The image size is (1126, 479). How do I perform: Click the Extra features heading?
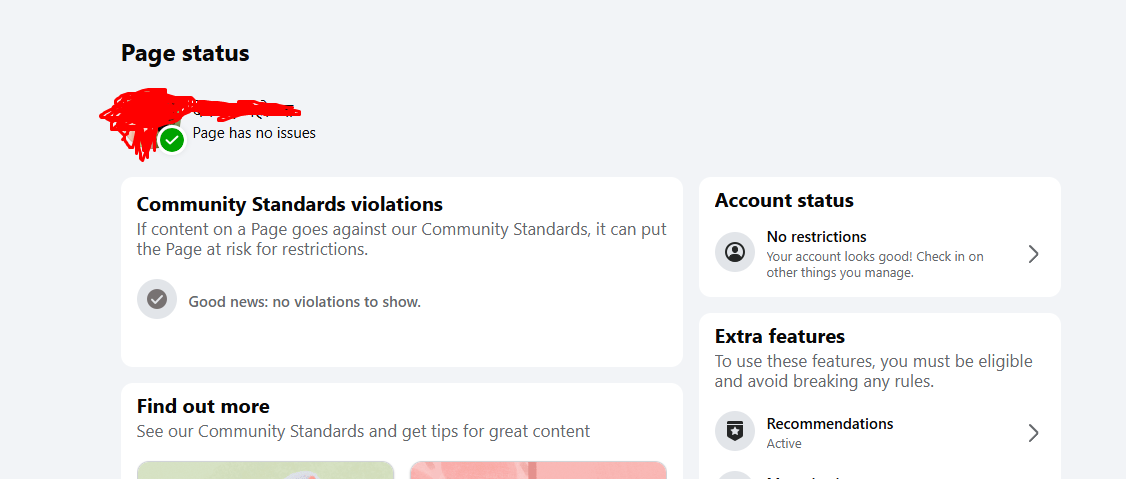(x=779, y=336)
